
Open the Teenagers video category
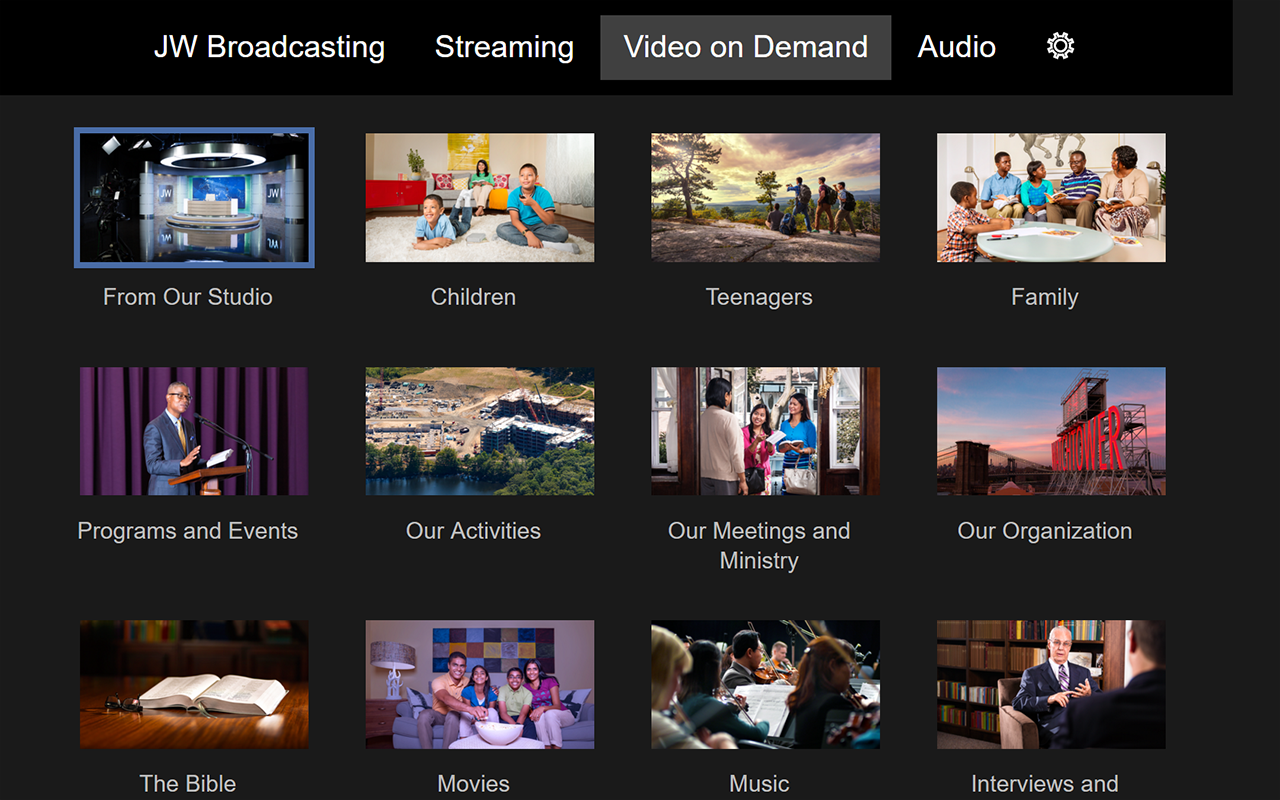(x=765, y=197)
